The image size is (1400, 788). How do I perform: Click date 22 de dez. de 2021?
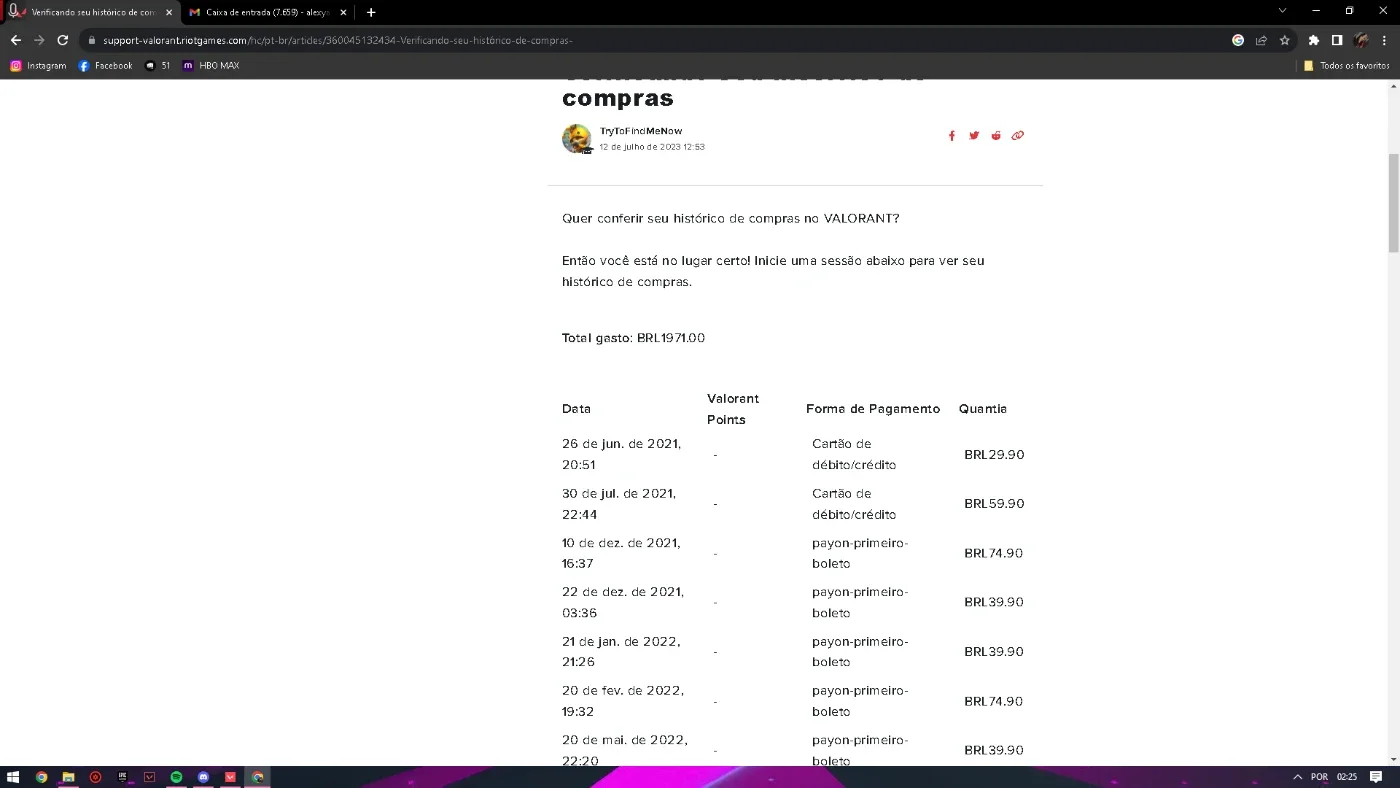click(x=623, y=602)
